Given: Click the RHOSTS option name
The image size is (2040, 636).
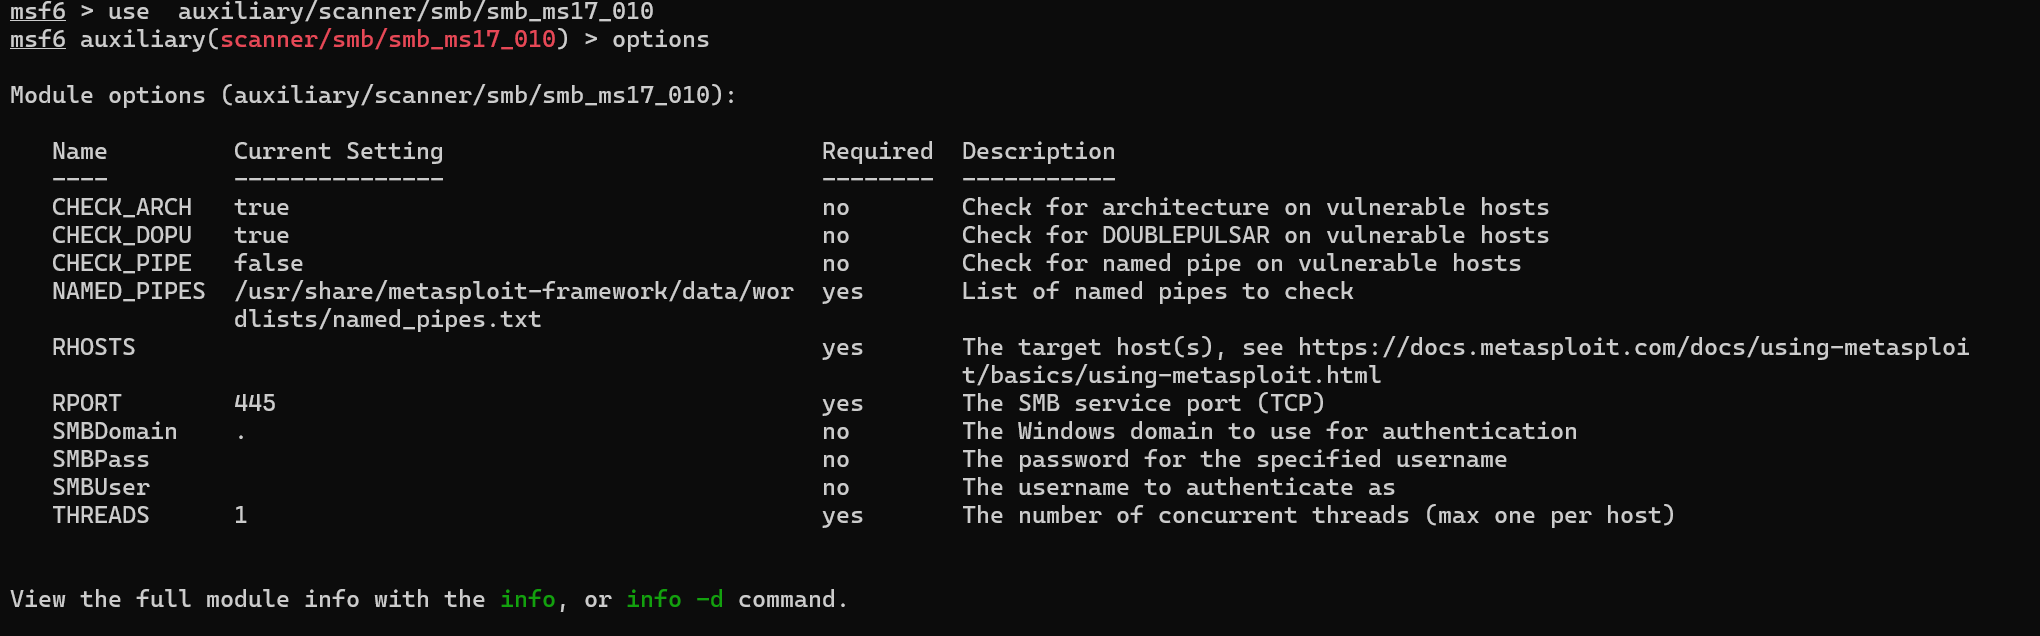Looking at the screenshot, I should (x=93, y=348).
